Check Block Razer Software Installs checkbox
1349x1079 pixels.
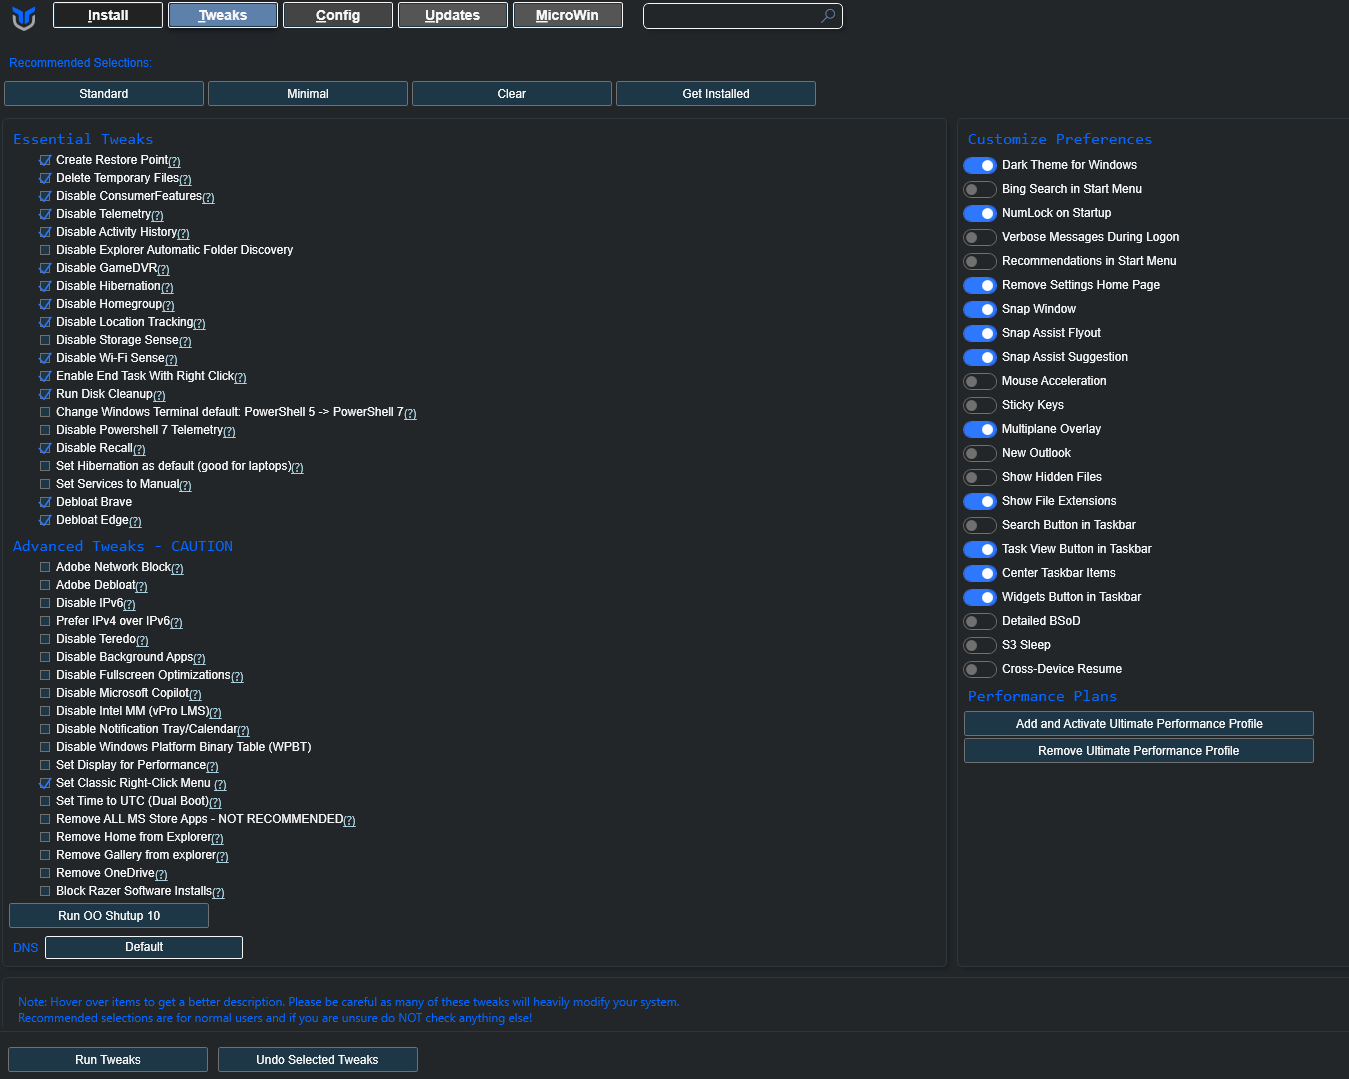tap(45, 891)
